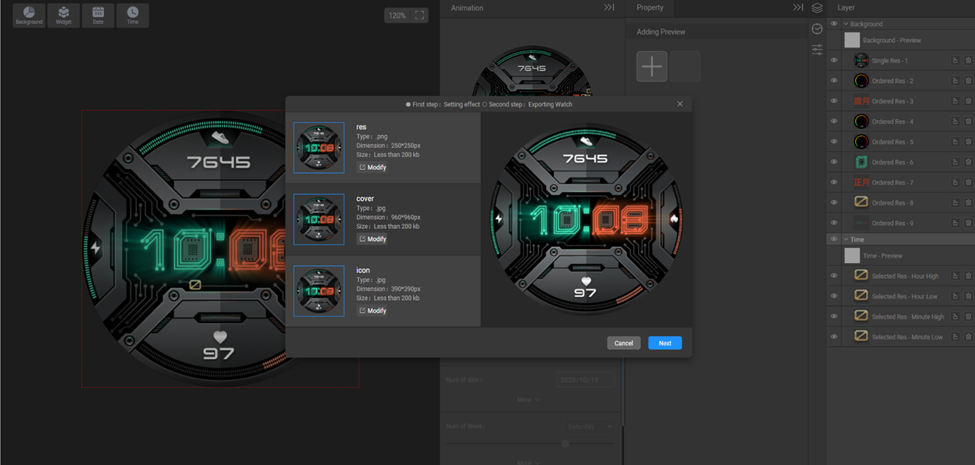975x465 pixels.
Task: Click the Date tool icon
Action: [x=98, y=15]
